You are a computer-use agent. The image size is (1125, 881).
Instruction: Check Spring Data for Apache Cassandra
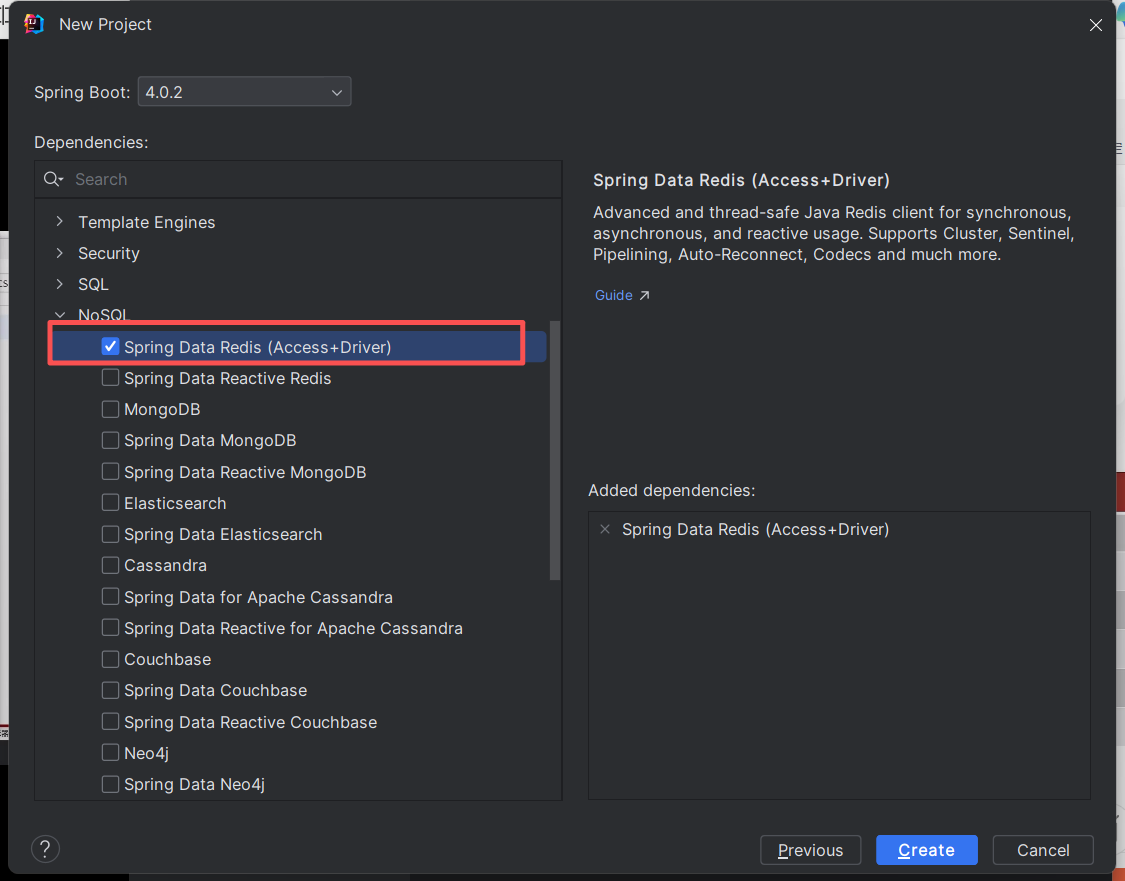pos(110,596)
